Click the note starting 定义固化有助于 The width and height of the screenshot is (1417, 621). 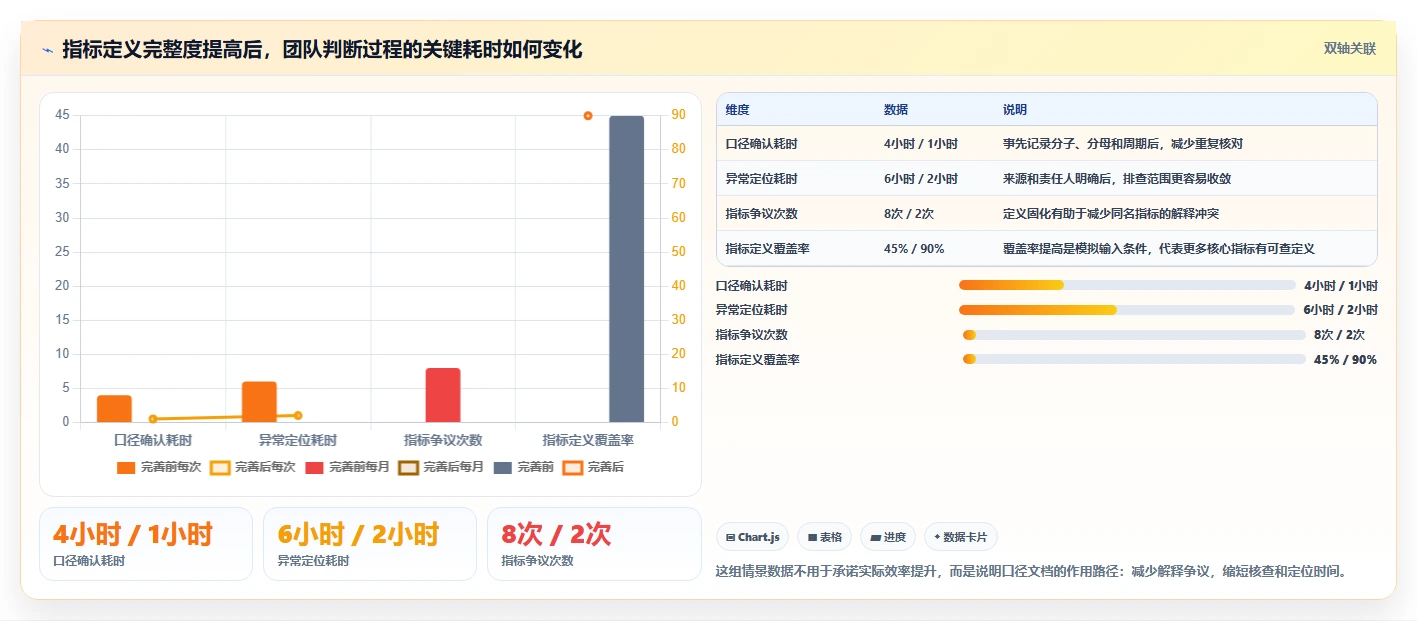coord(1111,214)
